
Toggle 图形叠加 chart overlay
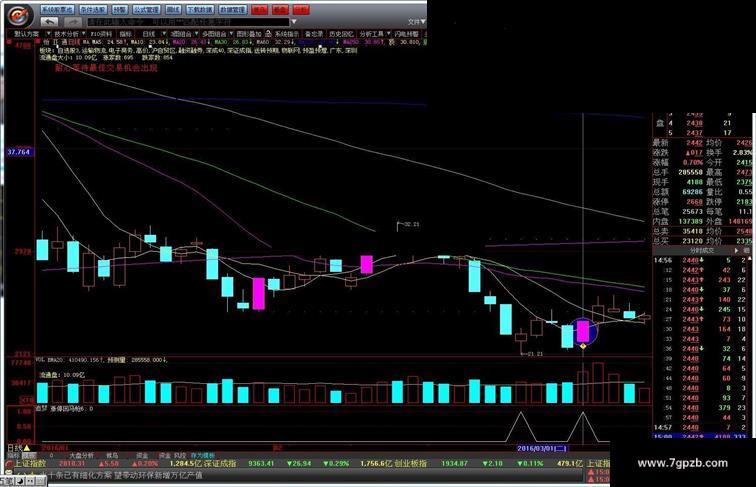(x=249, y=34)
